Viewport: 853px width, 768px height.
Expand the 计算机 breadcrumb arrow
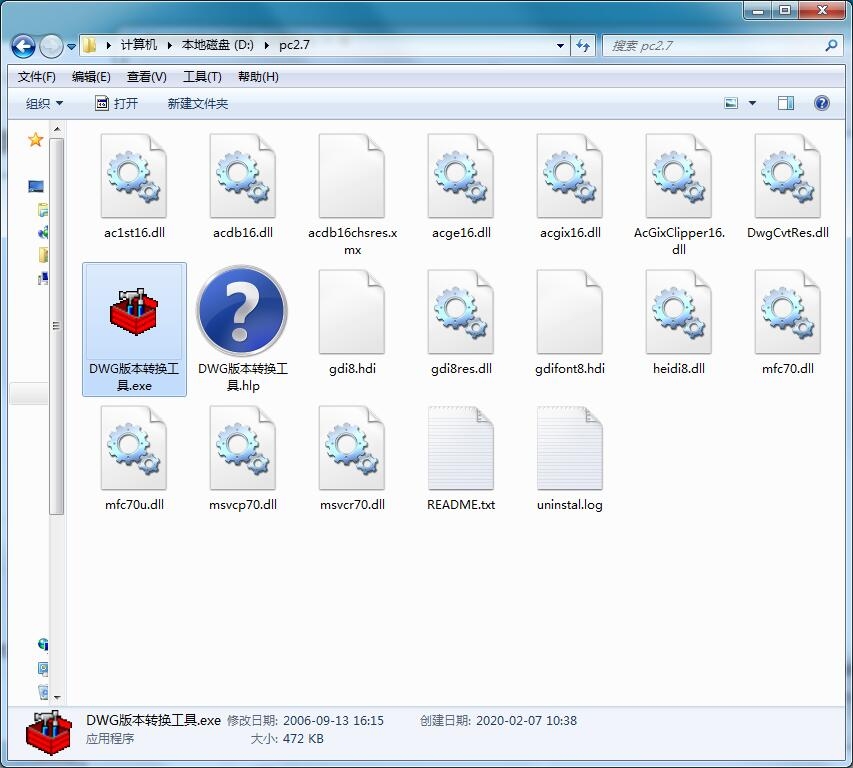[x=170, y=45]
